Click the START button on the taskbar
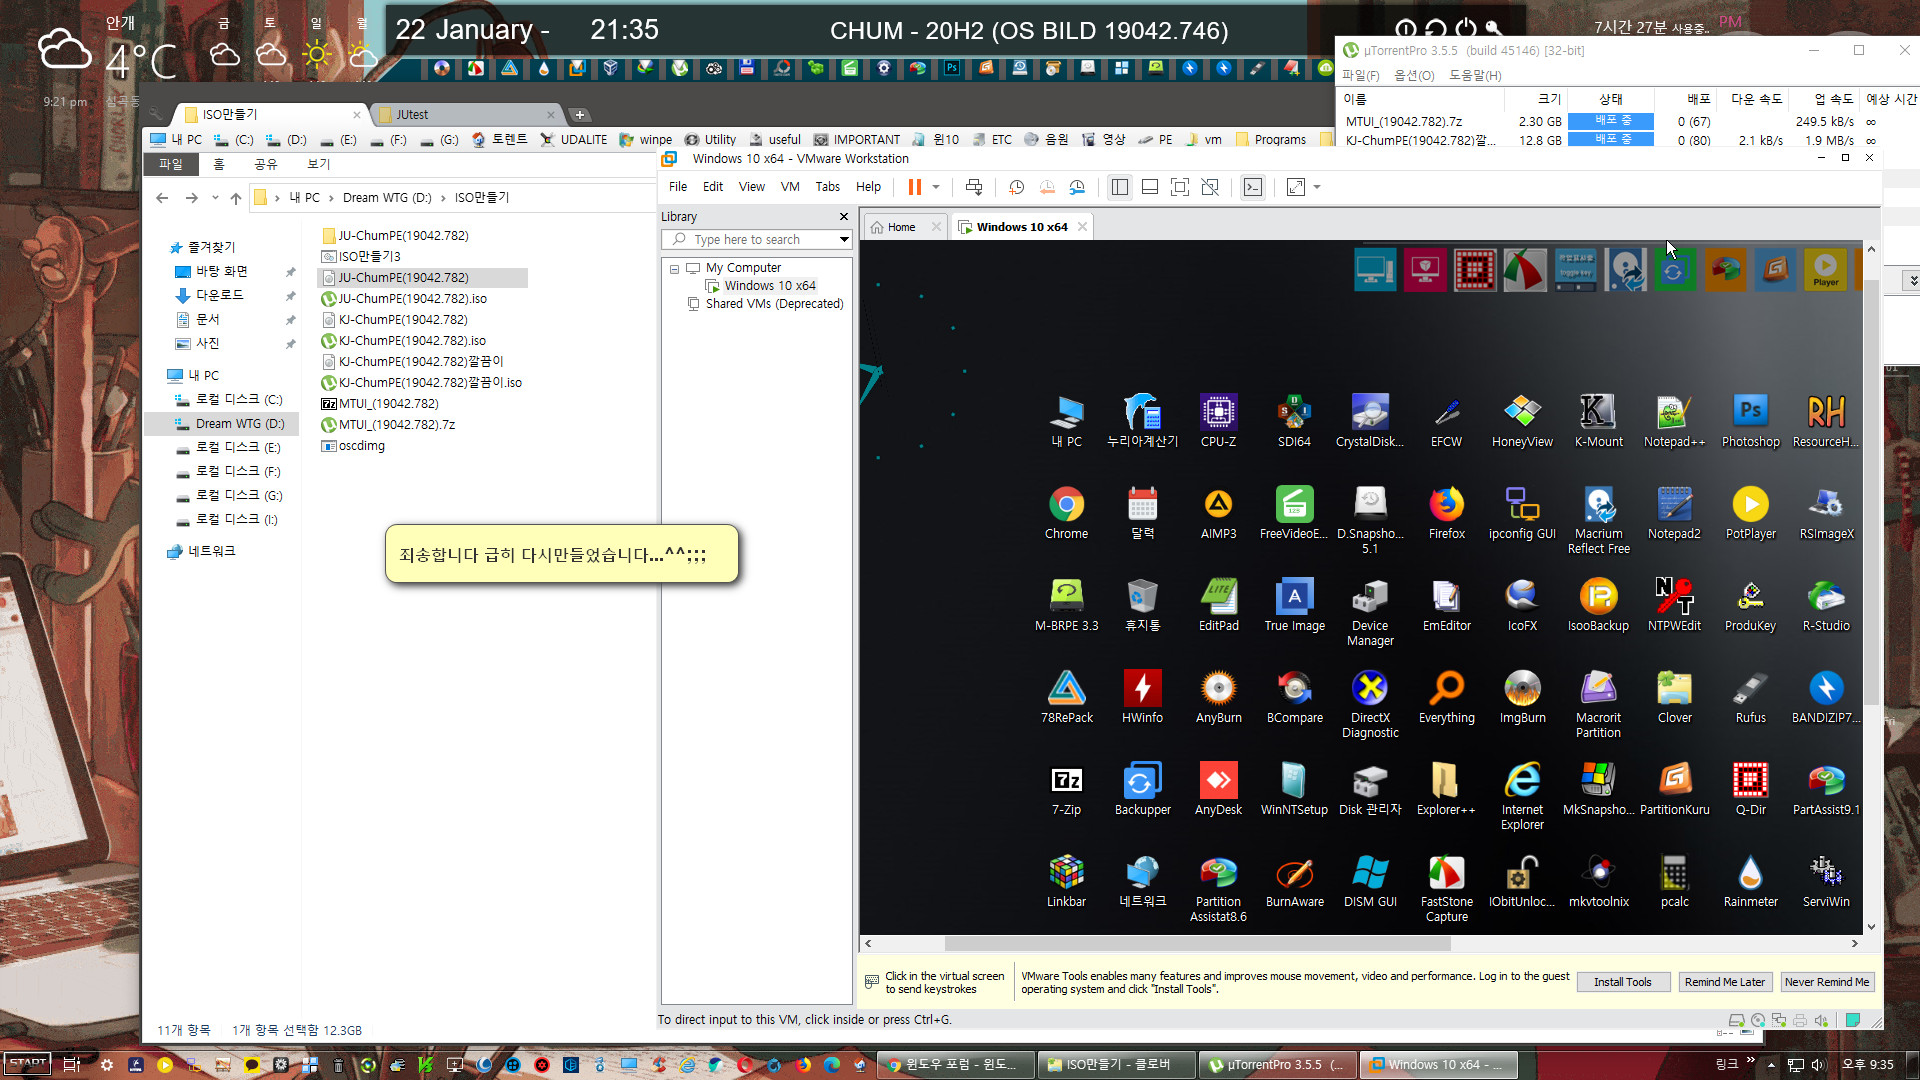Image resolution: width=1920 pixels, height=1080 pixels. point(28,1064)
